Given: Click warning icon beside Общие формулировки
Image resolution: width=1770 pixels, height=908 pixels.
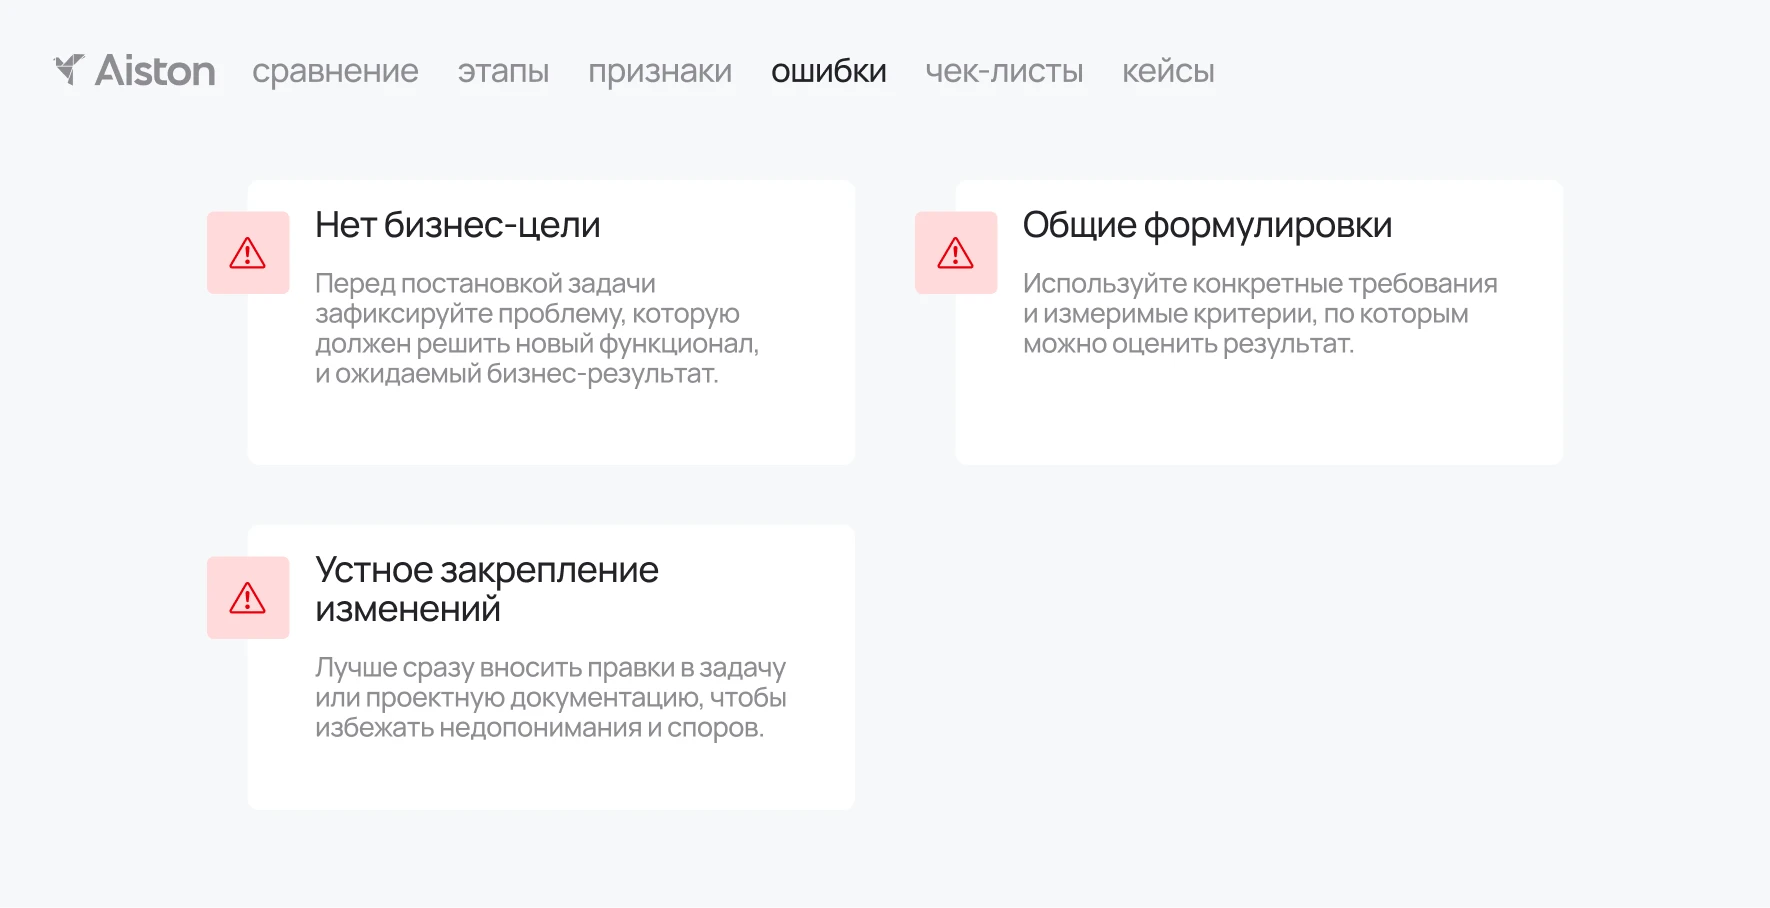Looking at the screenshot, I should click(x=956, y=253).
